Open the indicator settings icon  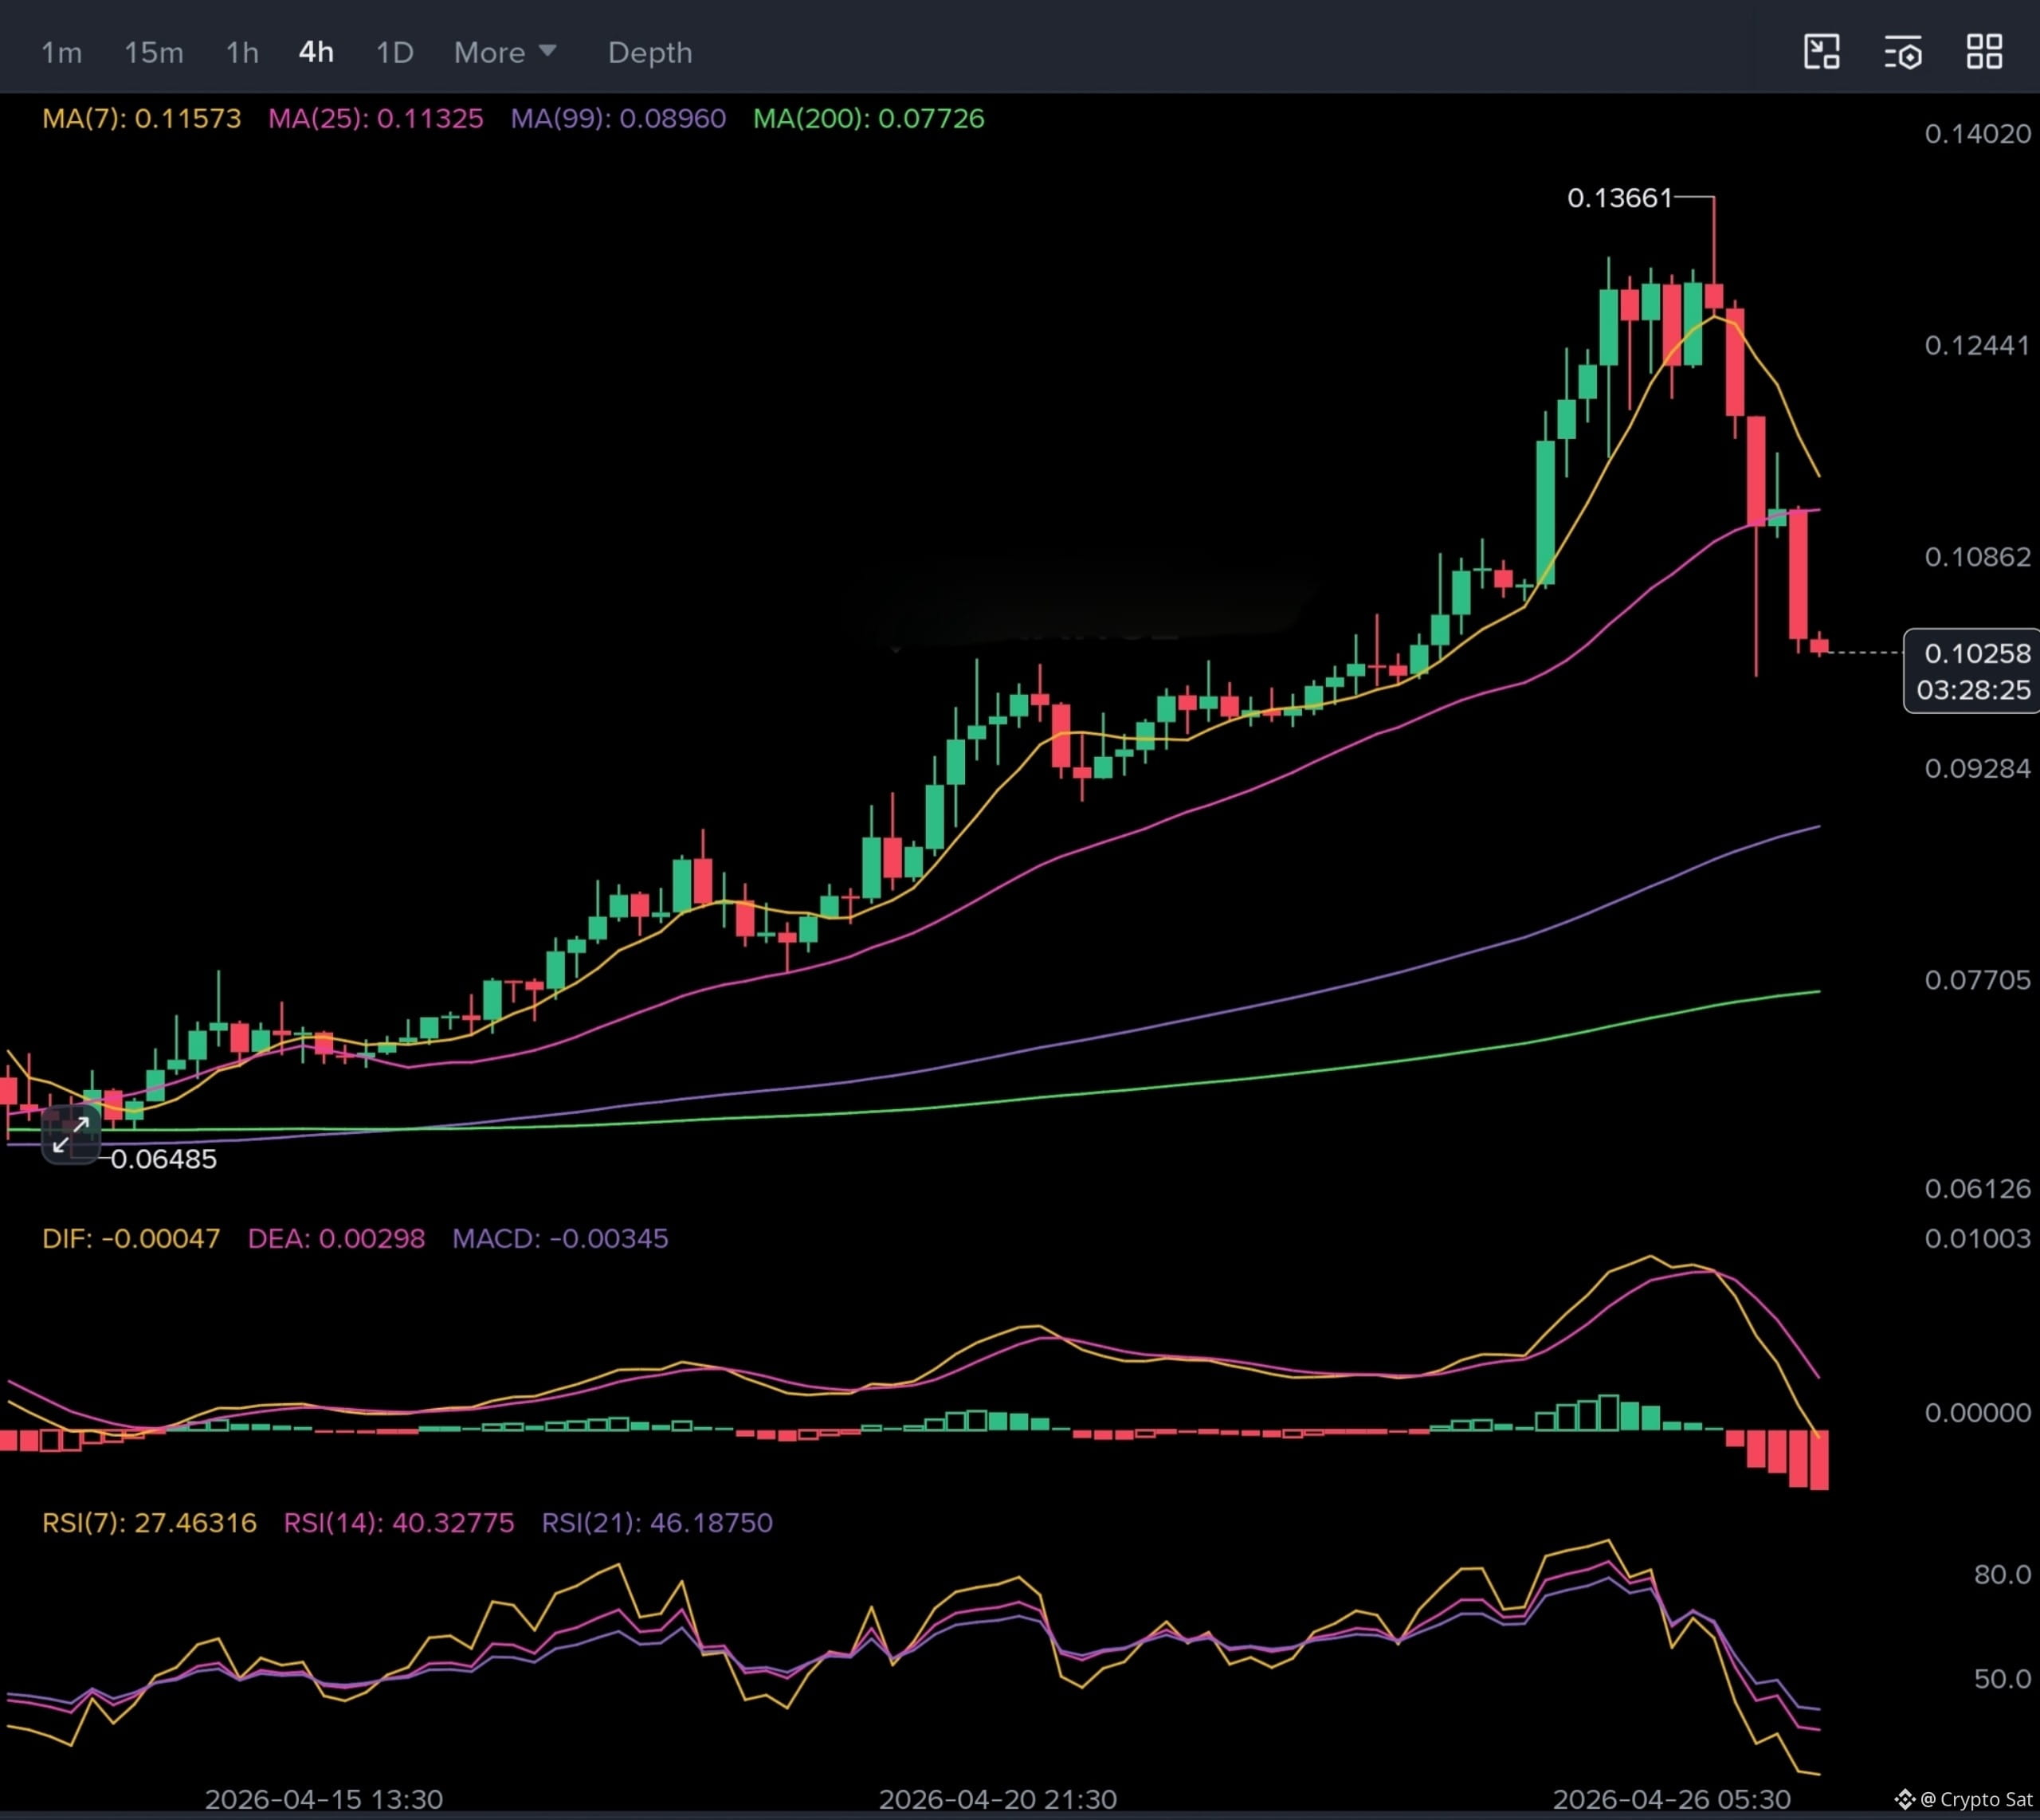pyautogui.click(x=1903, y=52)
